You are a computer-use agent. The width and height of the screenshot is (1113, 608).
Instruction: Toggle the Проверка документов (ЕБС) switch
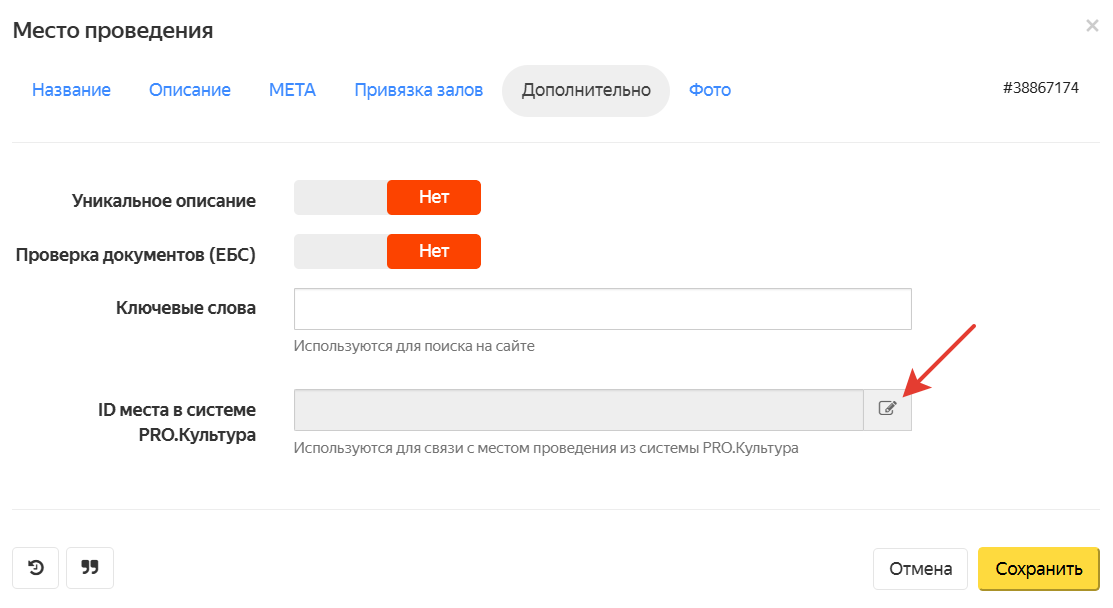click(387, 252)
